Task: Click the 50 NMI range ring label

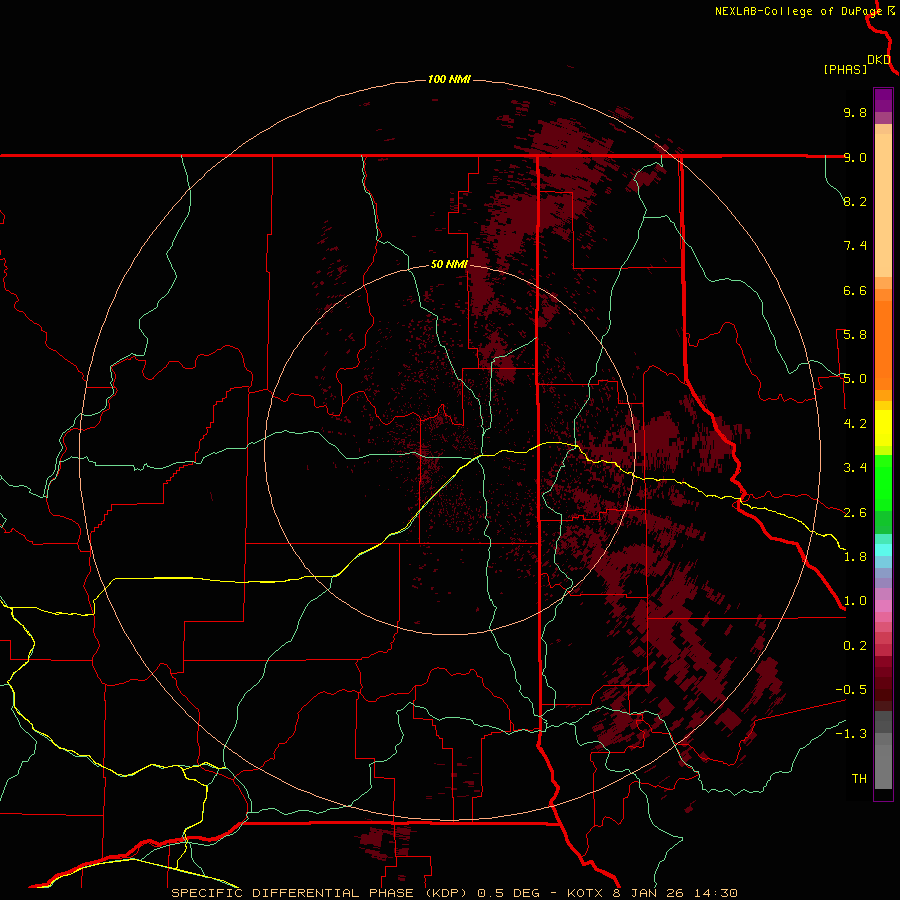Action: (449, 264)
